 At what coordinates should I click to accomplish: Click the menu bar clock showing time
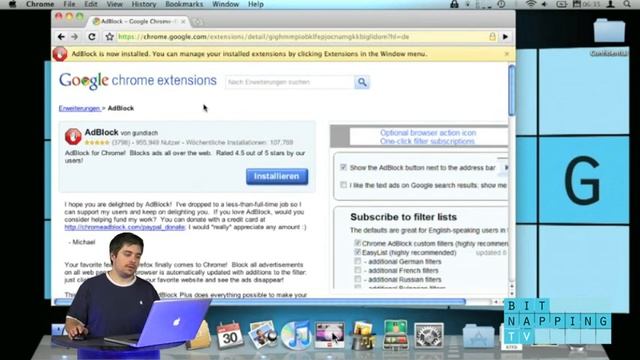(x=592, y=4)
